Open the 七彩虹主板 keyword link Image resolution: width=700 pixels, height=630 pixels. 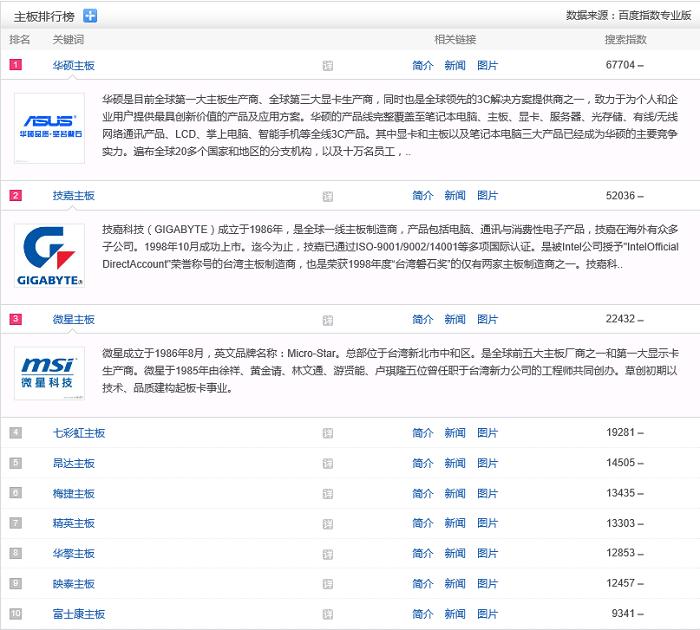pos(79,433)
